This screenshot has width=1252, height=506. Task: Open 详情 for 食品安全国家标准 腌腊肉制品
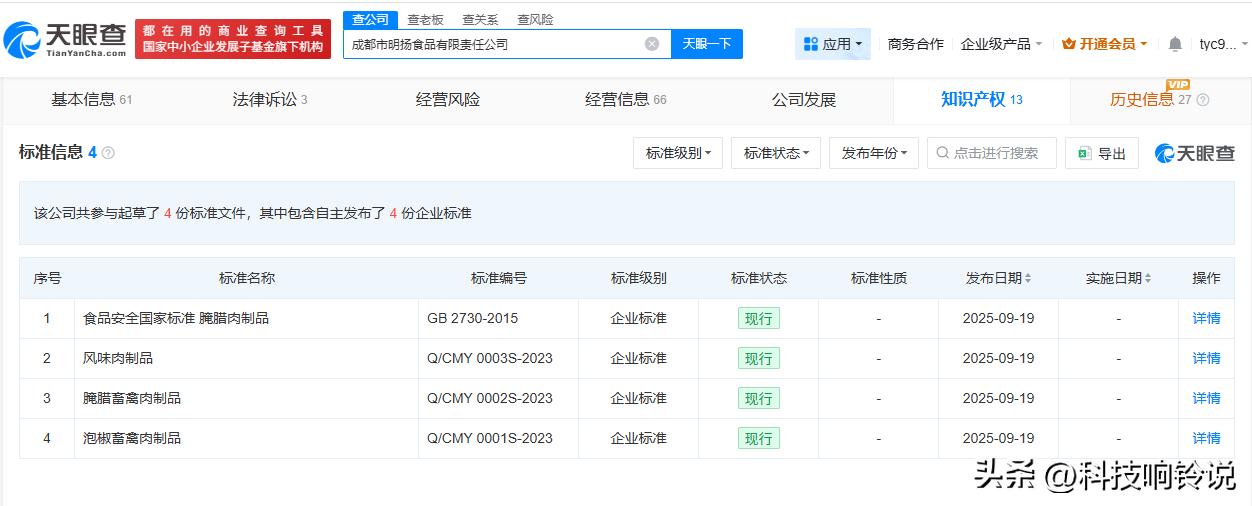point(1206,318)
